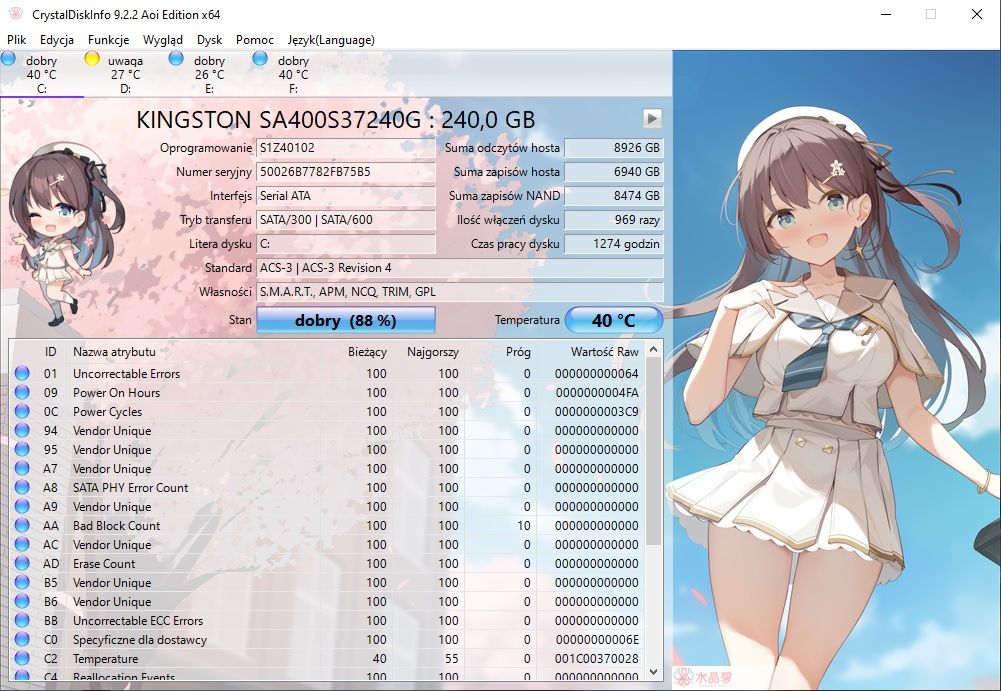
Task: Click the attribute list scroll up arrow
Action: click(x=653, y=349)
